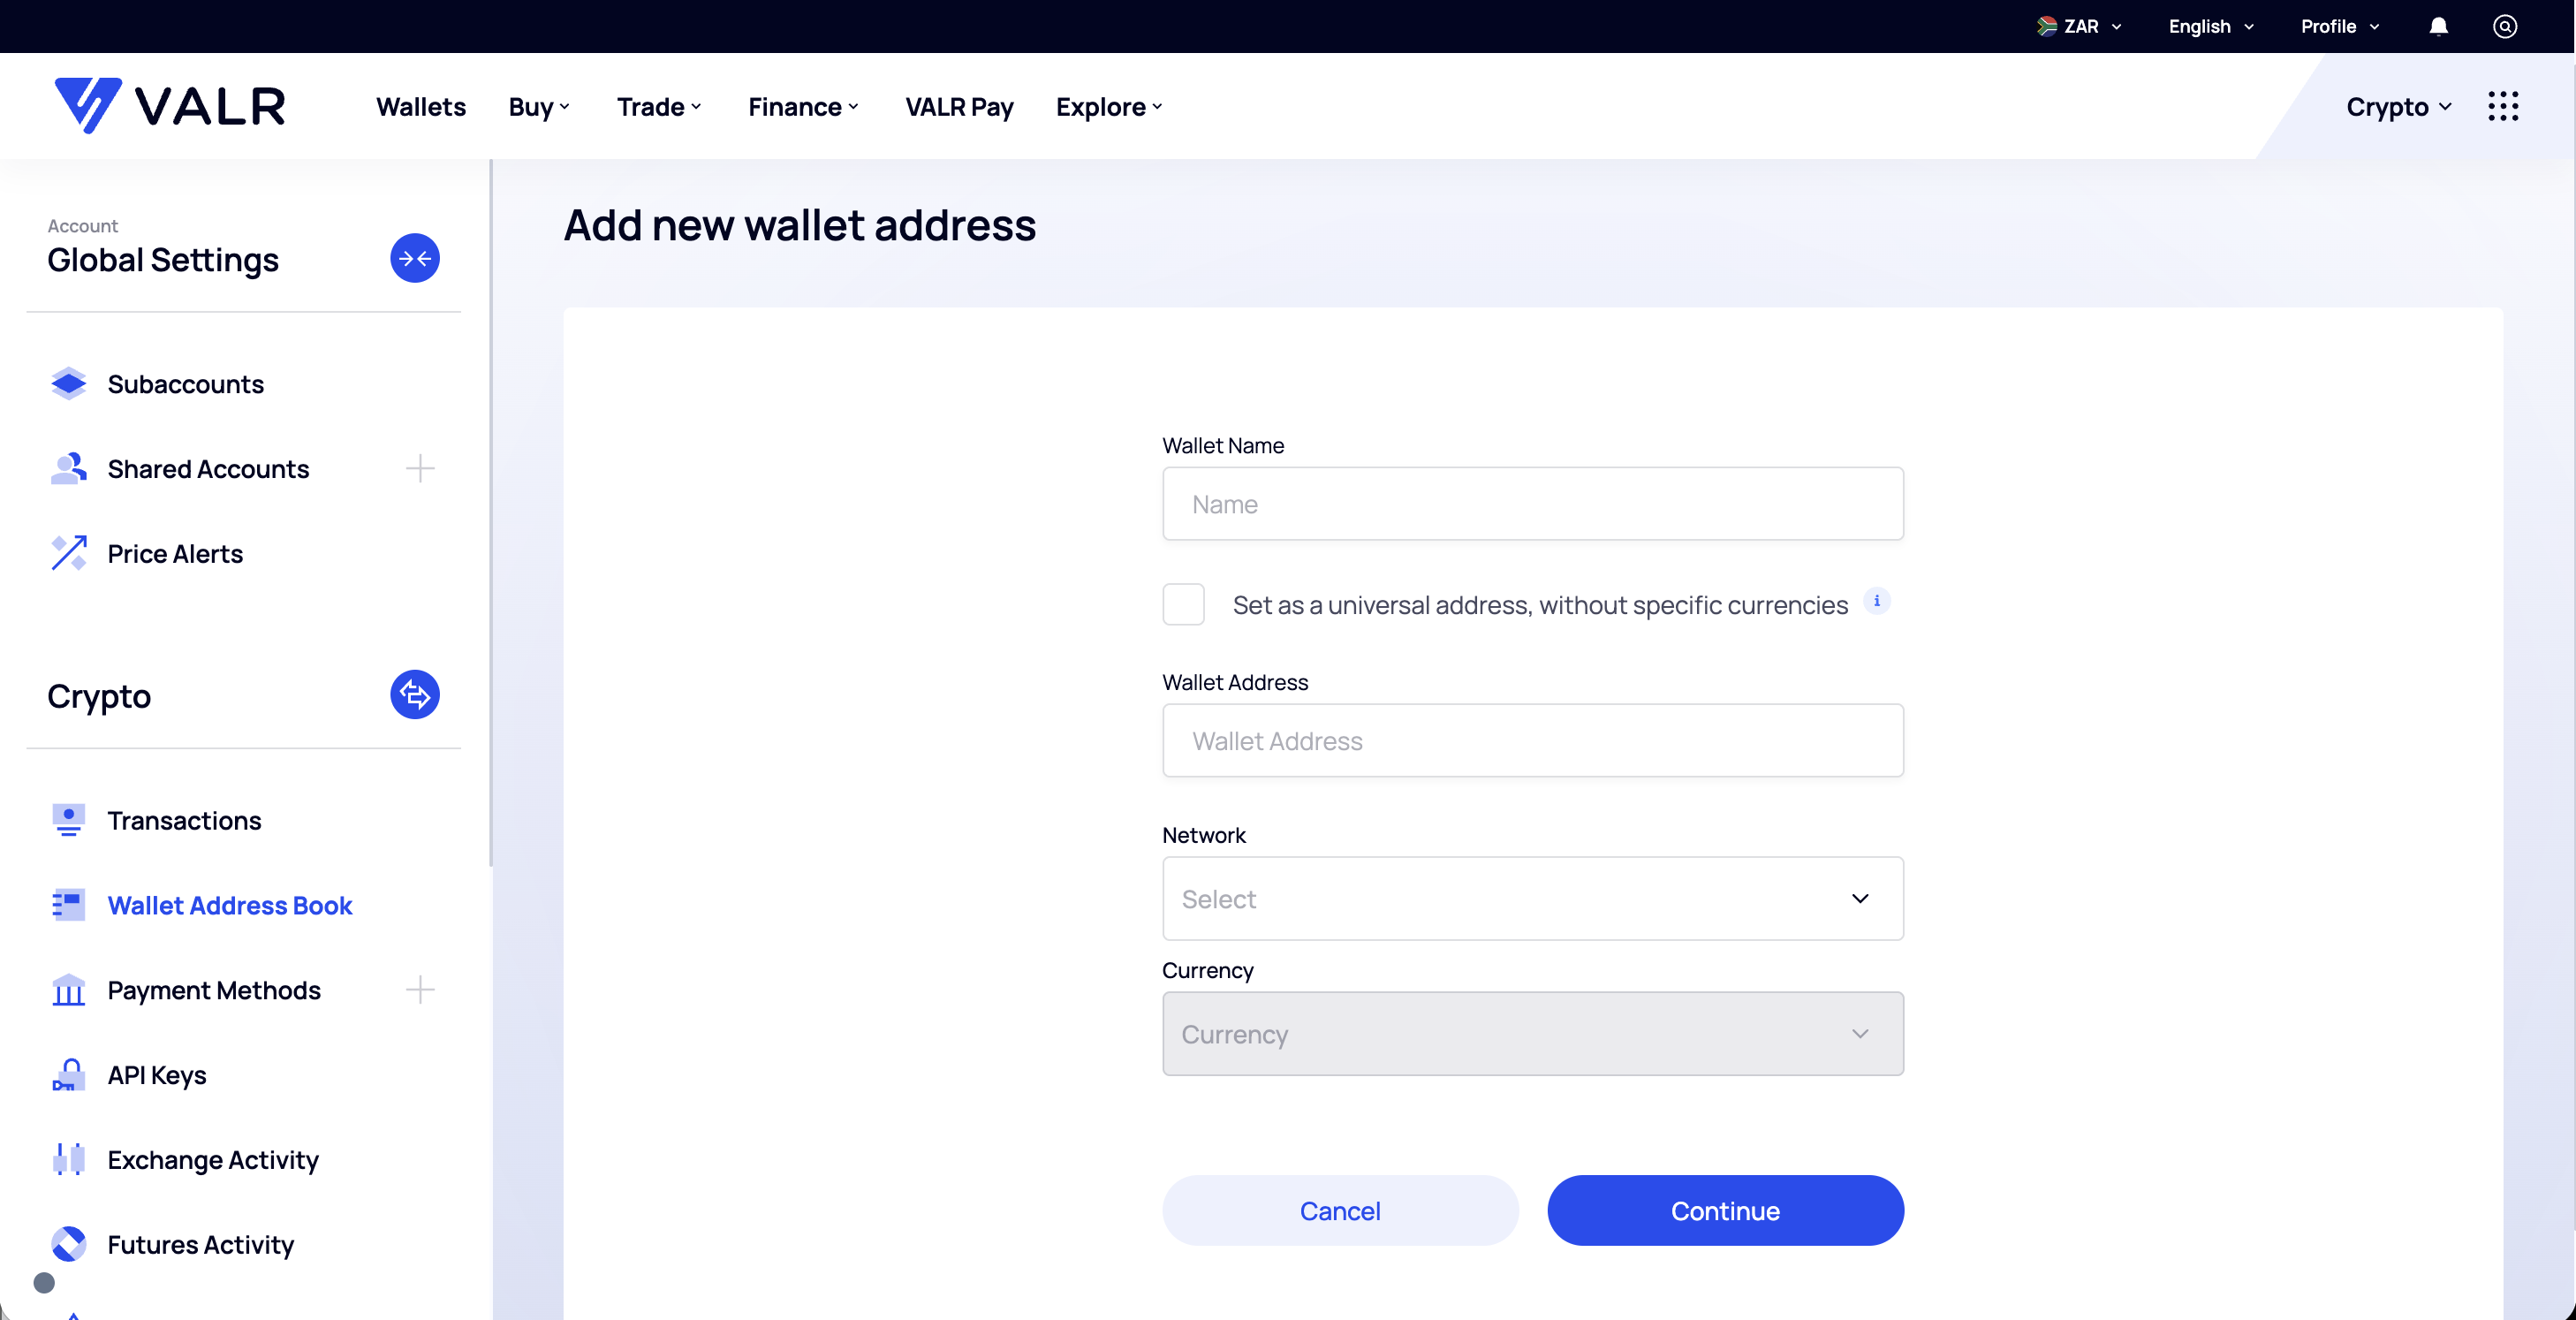Click the VALR logo
2576x1320 pixels.
coord(170,106)
